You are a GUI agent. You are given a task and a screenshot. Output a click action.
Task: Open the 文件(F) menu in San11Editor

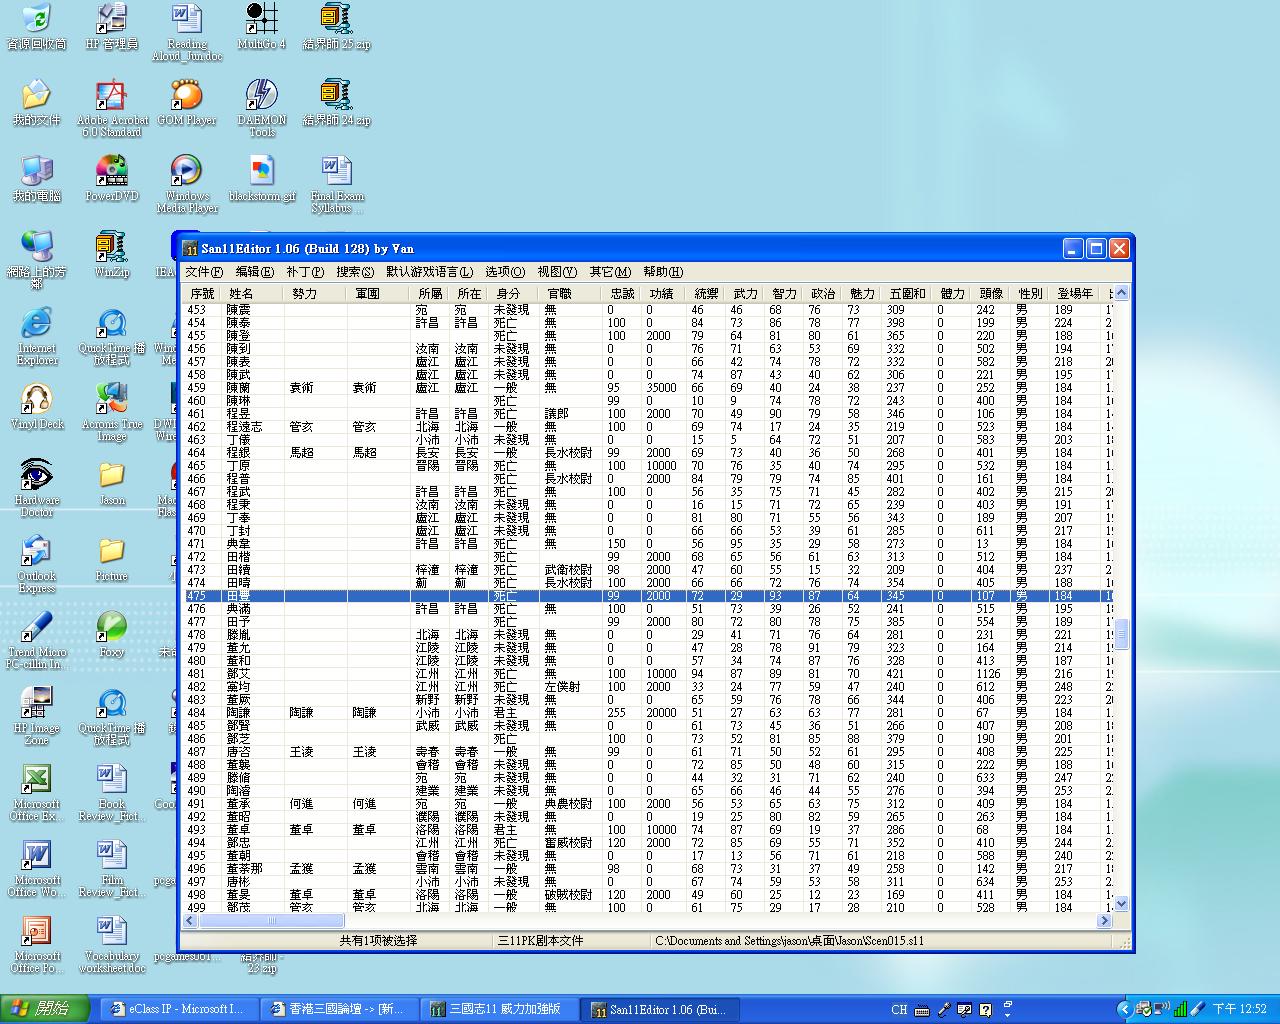[204, 272]
